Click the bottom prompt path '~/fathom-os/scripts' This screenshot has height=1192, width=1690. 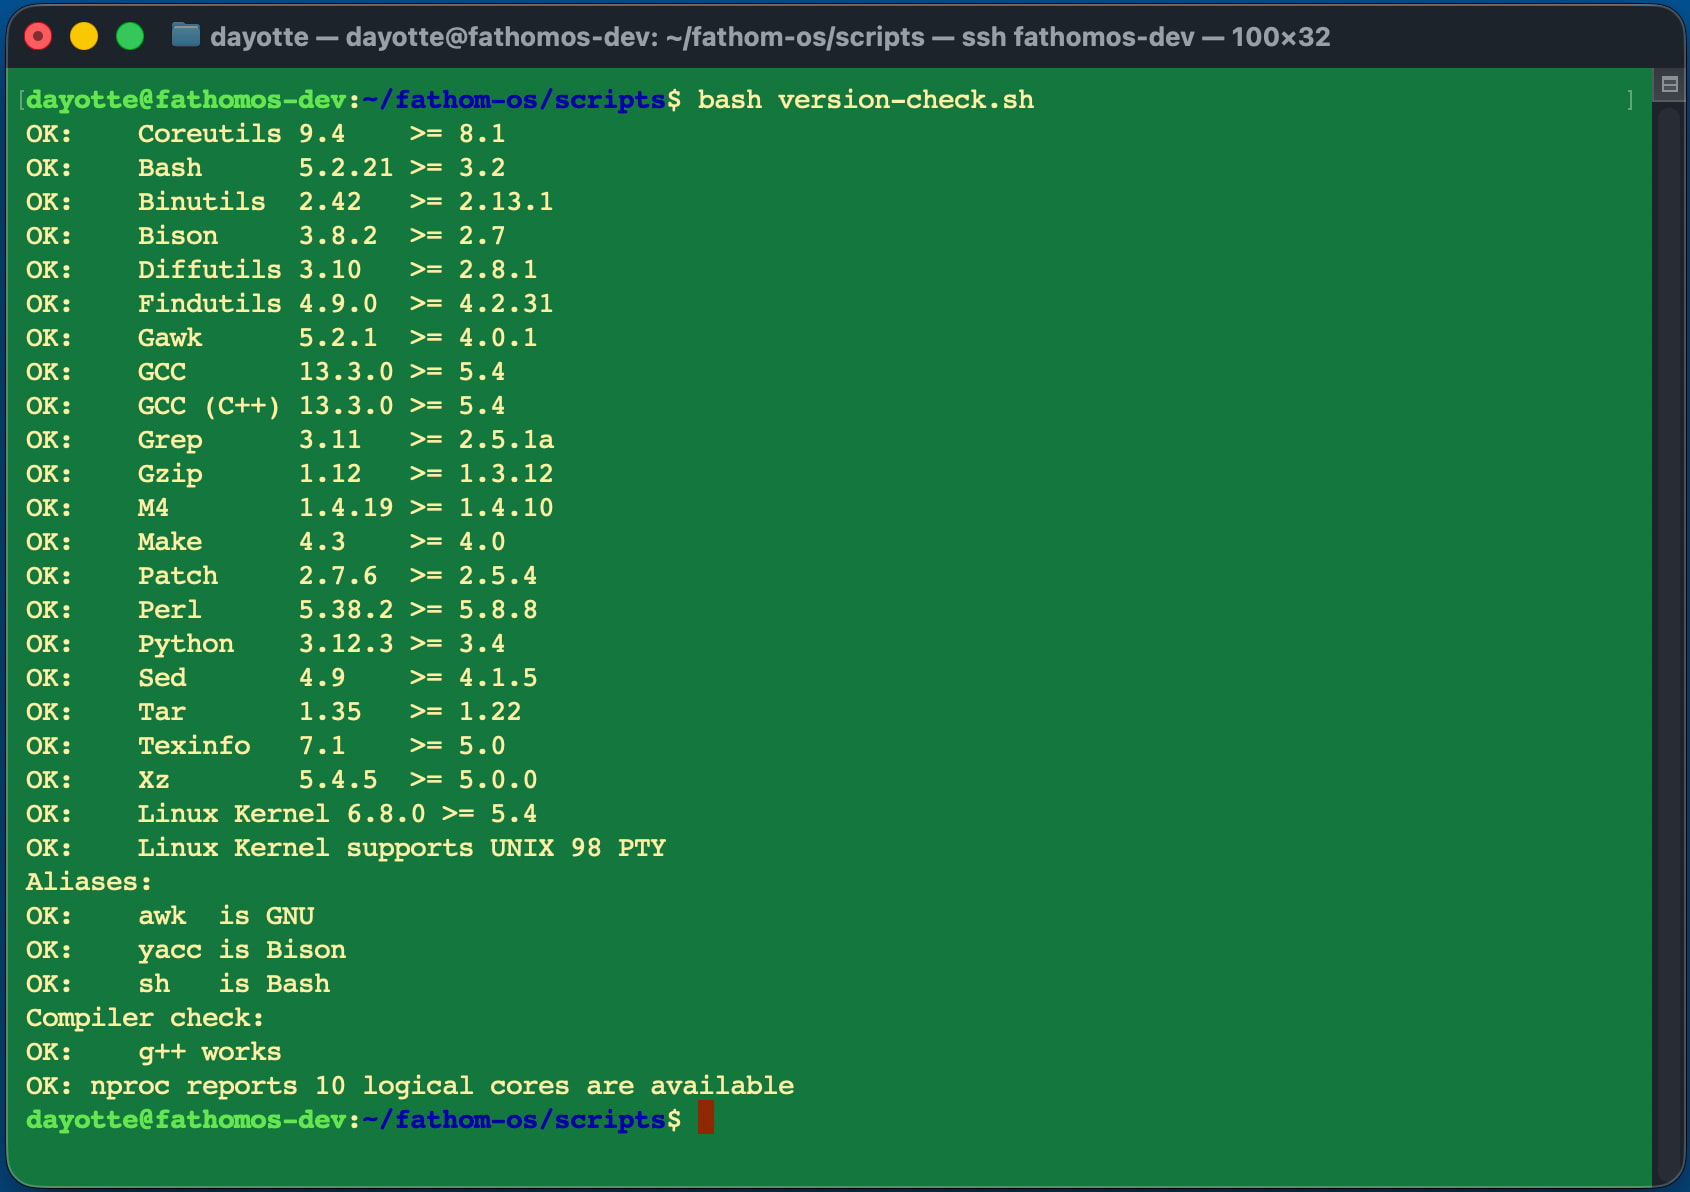tap(515, 1120)
